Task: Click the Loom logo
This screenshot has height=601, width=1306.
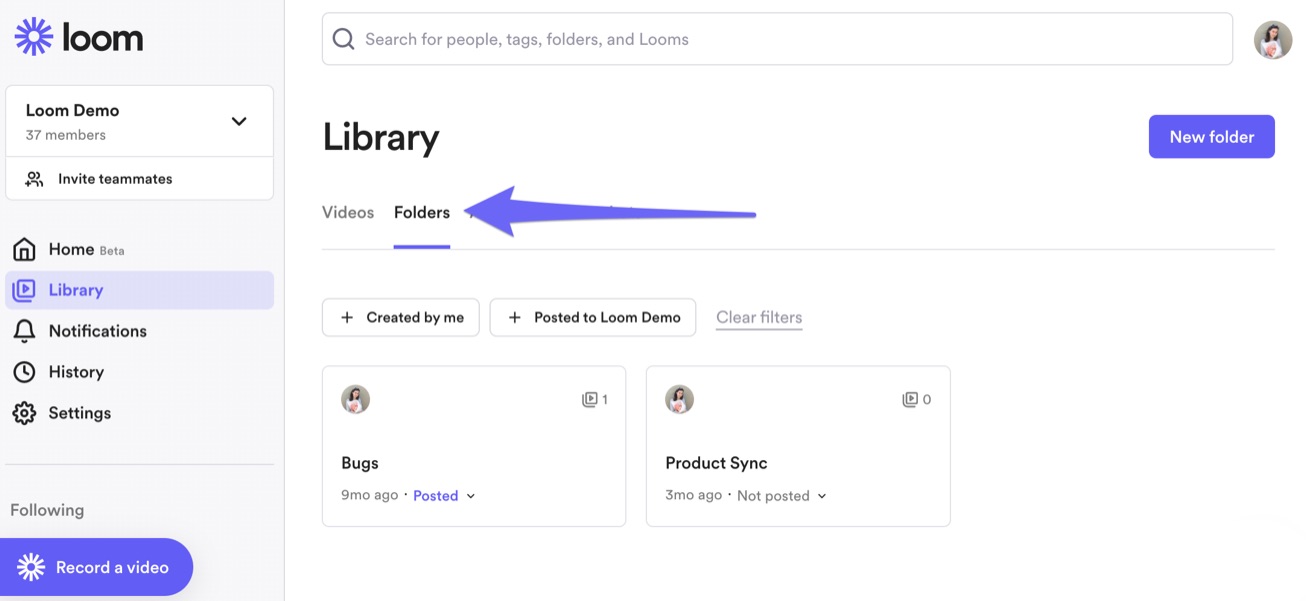Action: click(79, 37)
